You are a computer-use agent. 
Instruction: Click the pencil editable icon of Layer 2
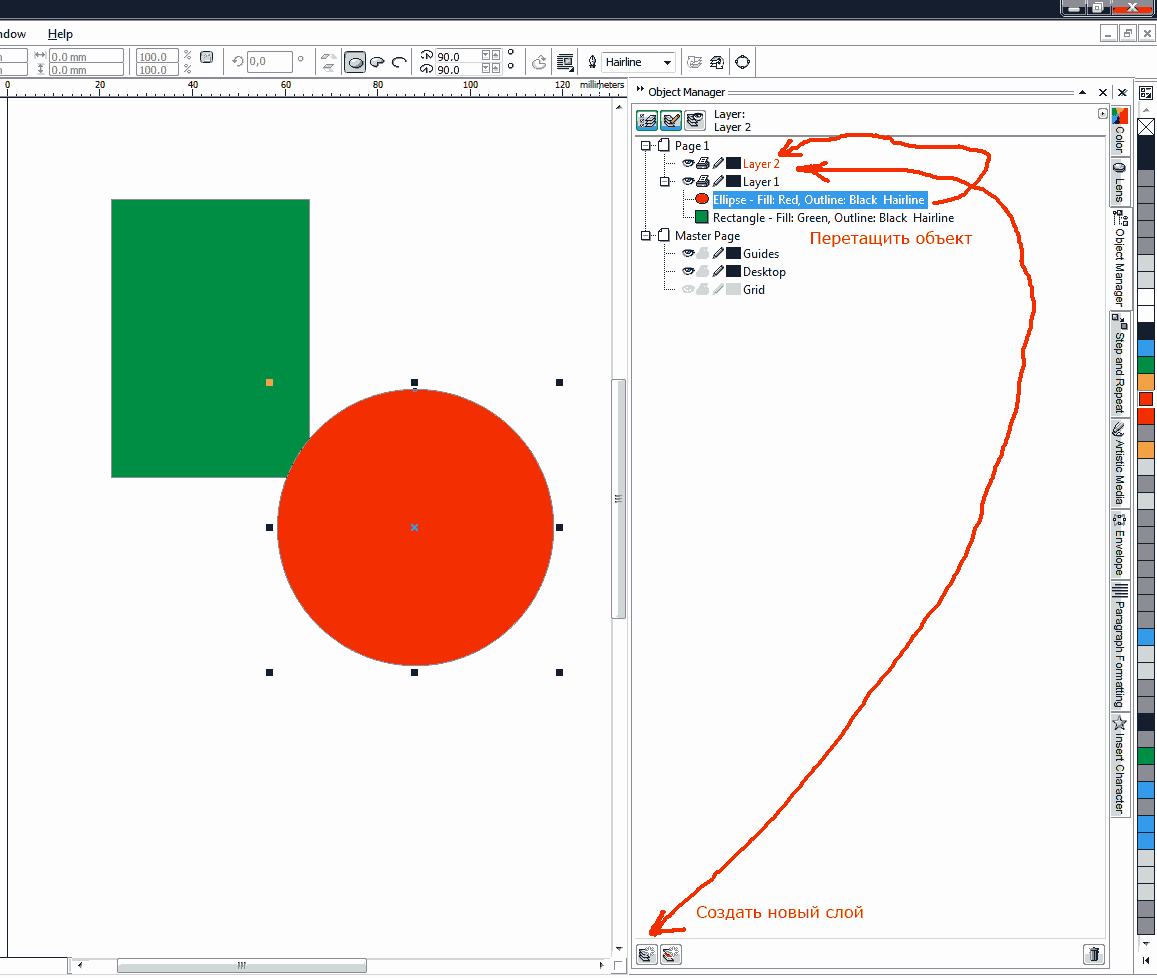click(x=718, y=163)
